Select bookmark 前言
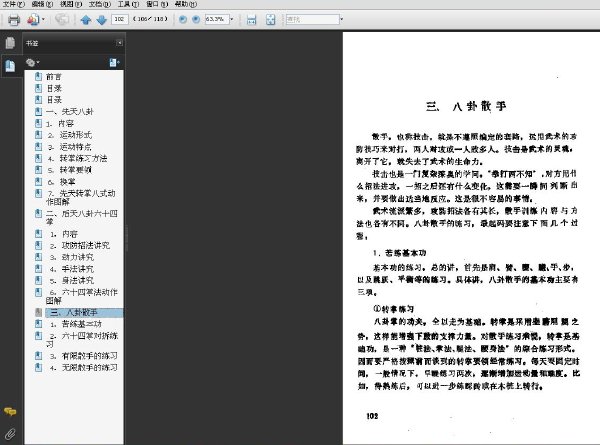Image resolution: width=600 pixels, height=445 pixels. 54,77
